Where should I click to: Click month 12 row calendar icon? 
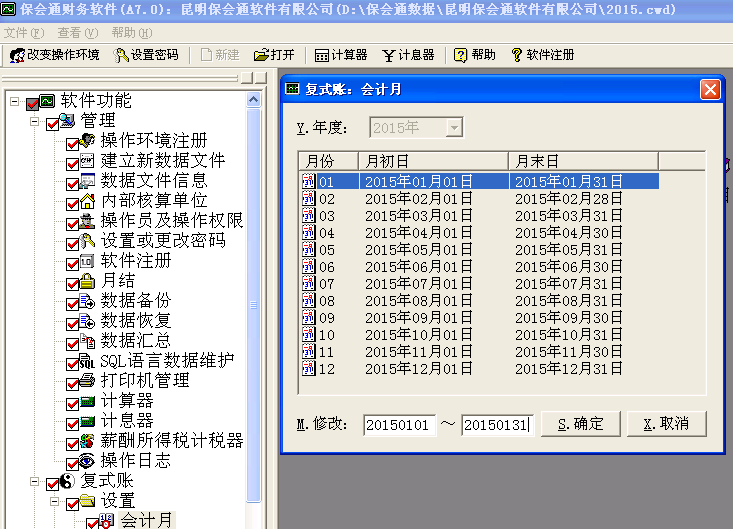[309, 369]
